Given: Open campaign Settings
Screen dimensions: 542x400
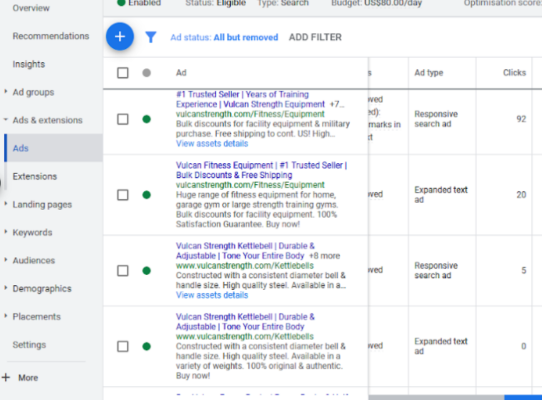Looking at the screenshot, I should 29,345.
